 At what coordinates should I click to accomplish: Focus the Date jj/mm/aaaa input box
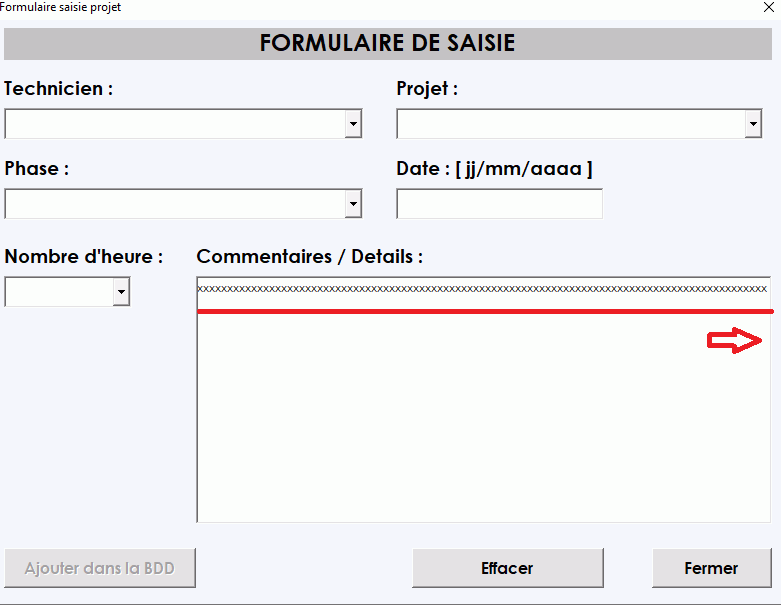coord(499,204)
